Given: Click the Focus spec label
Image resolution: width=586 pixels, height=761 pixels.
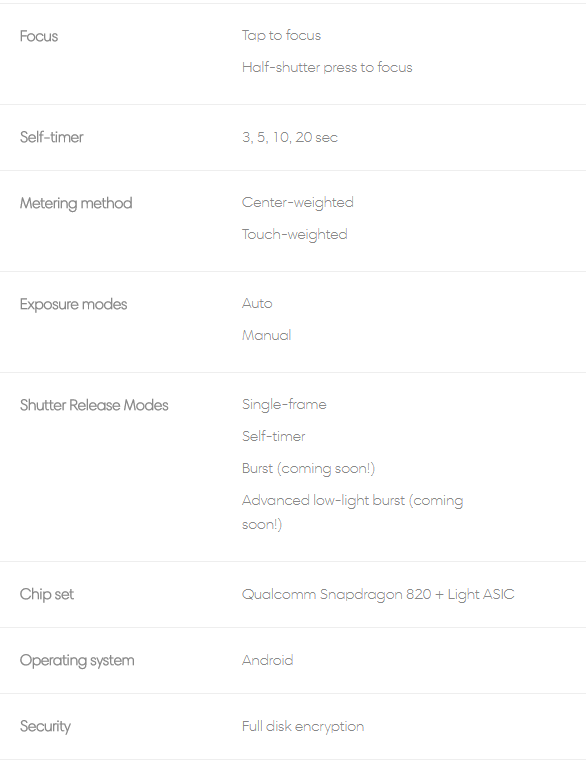Looking at the screenshot, I should point(39,36).
